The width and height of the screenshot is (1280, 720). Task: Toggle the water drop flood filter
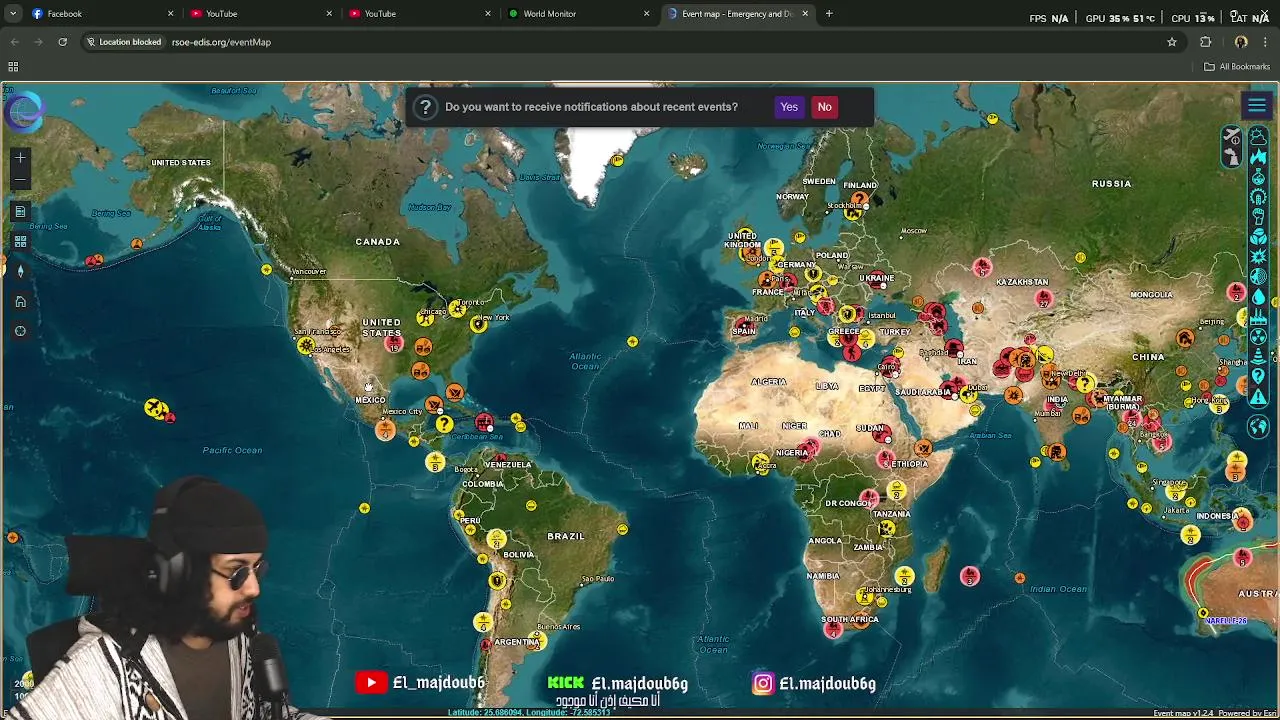(1259, 296)
